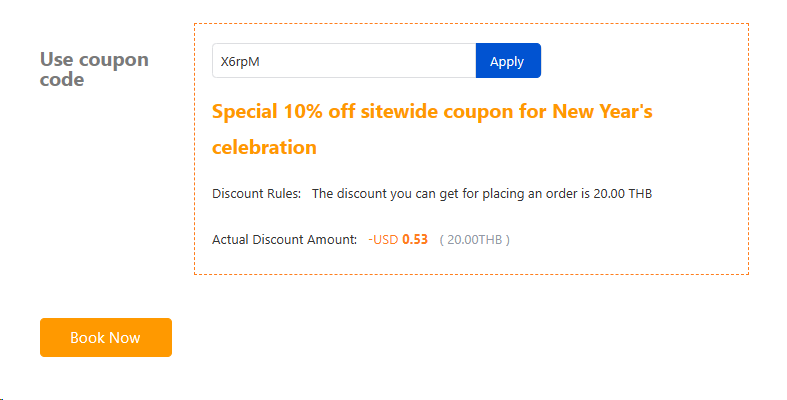Click the orange '-USD' currency text

pyautogui.click(x=383, y=239)
